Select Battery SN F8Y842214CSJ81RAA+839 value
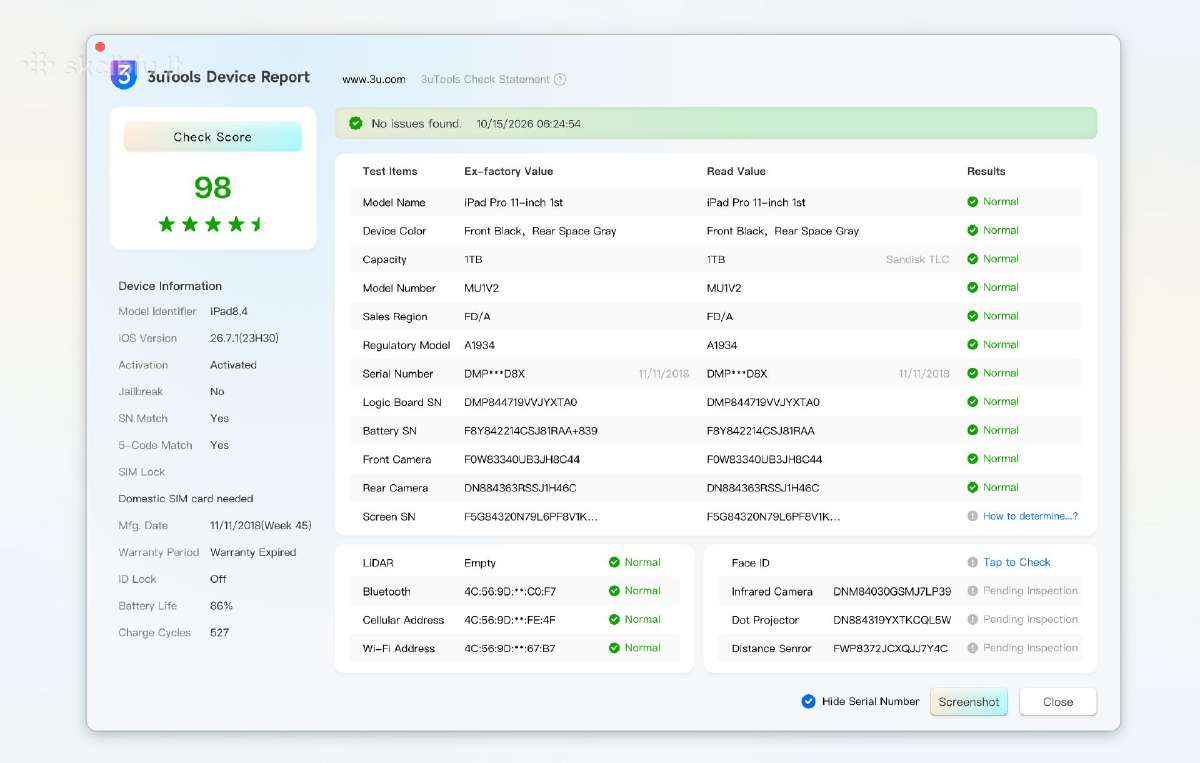The height and width of the screenshot is (763, 1200). click(x=531, y=431)
